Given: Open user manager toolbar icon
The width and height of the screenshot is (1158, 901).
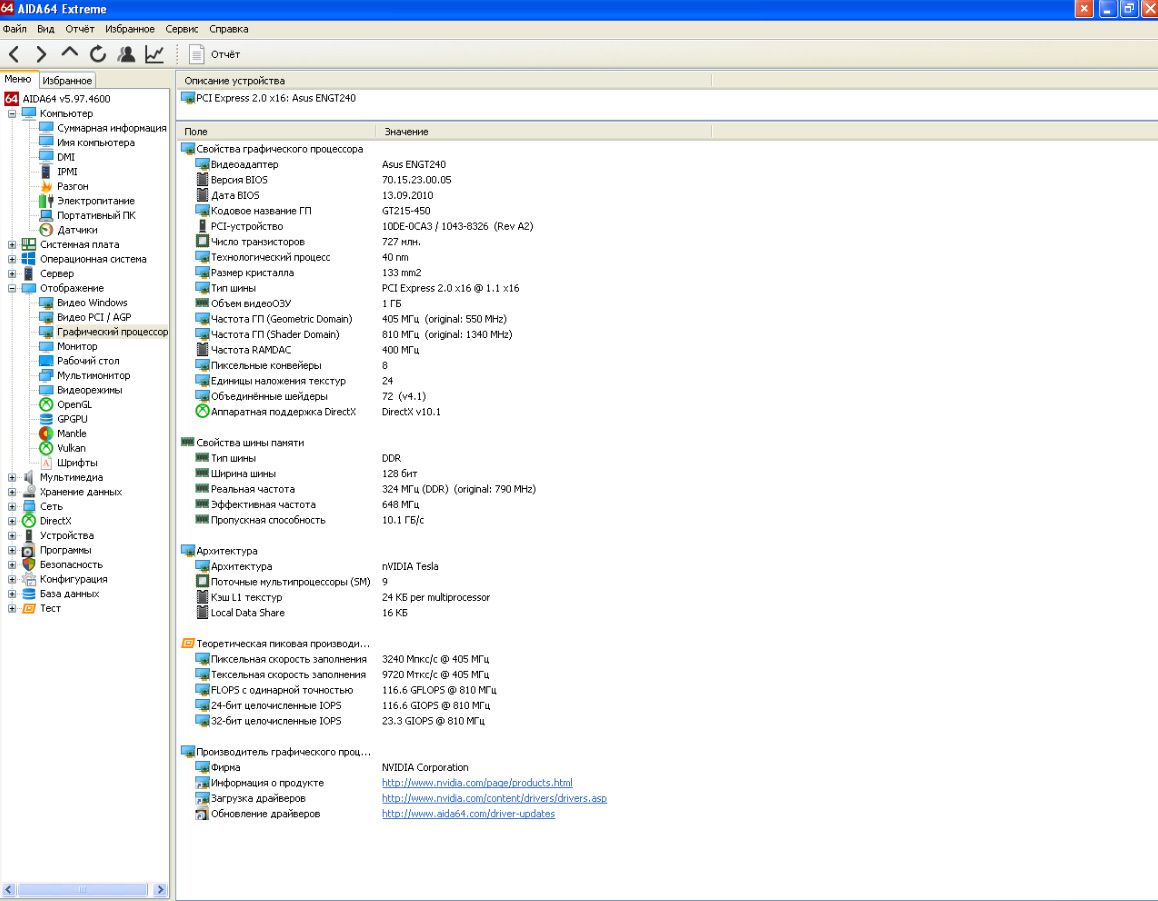Looking at the screenshot, I should [126, 54].
